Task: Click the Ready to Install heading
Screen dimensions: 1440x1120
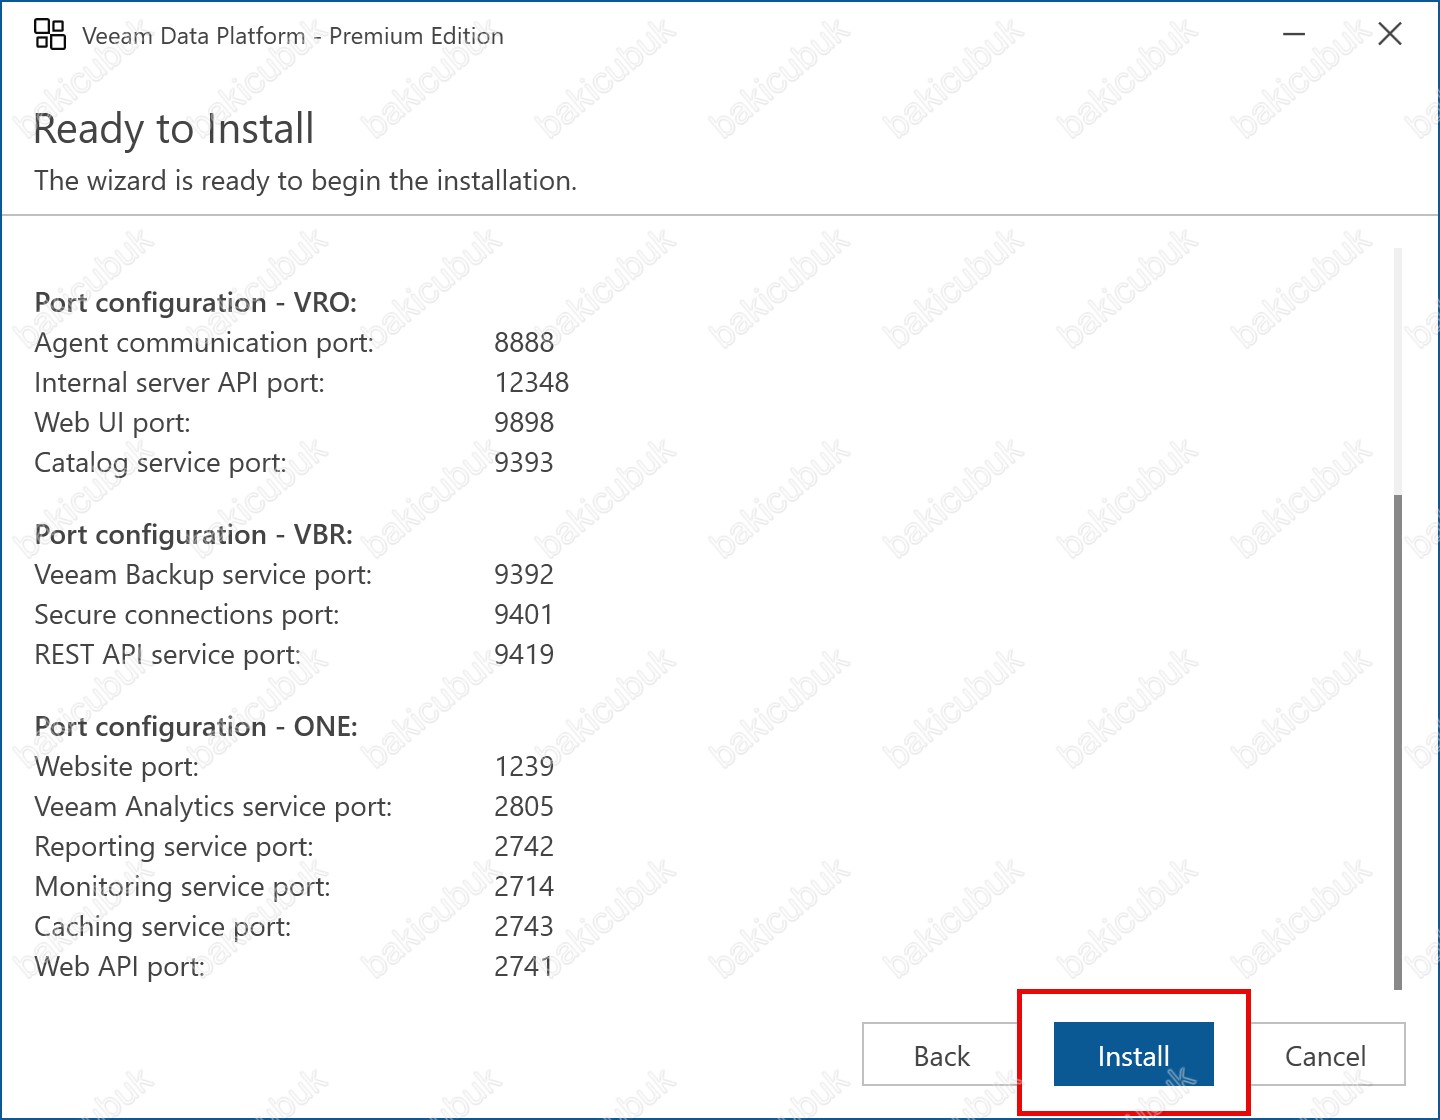Action: tap(174, 129)
